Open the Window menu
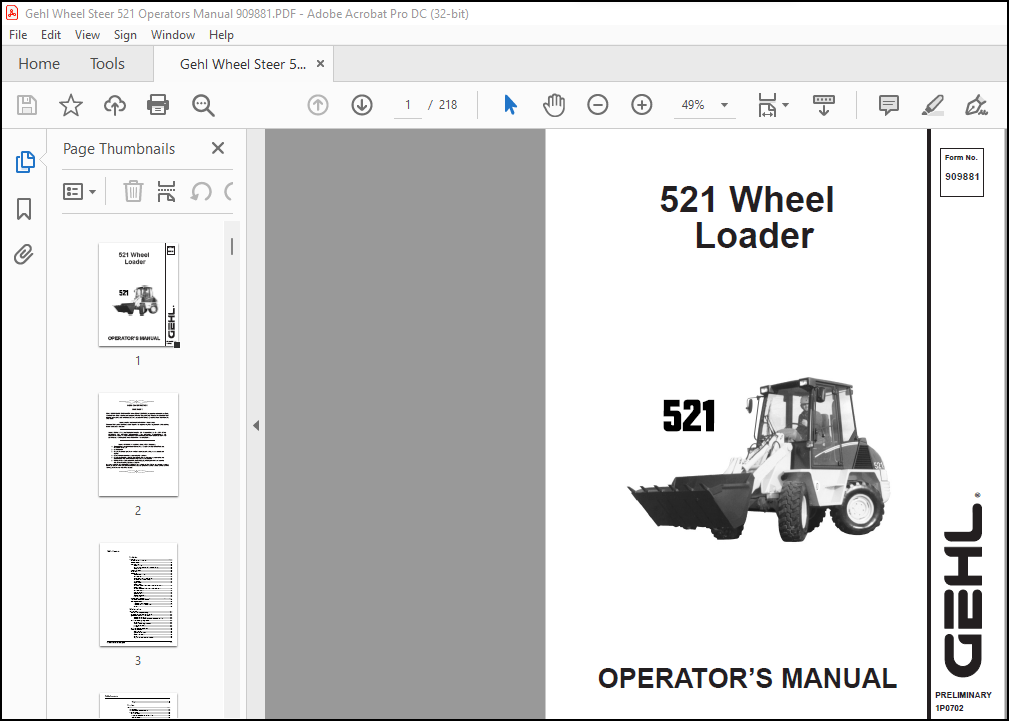1009x721 pixels. tap(172, 35)
